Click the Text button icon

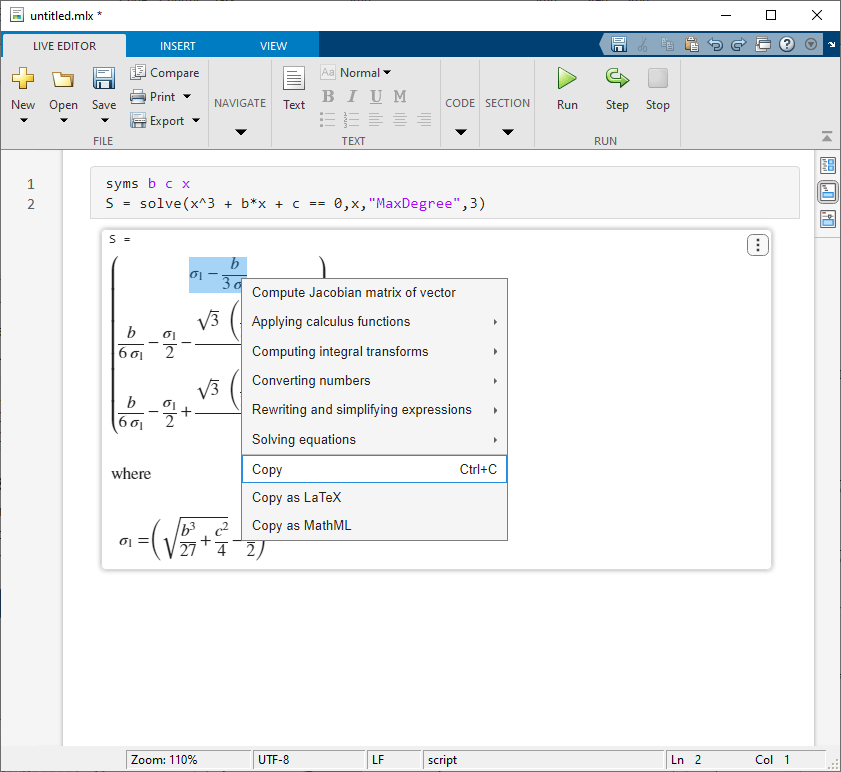pyautogui.click(x=293, y=79)
